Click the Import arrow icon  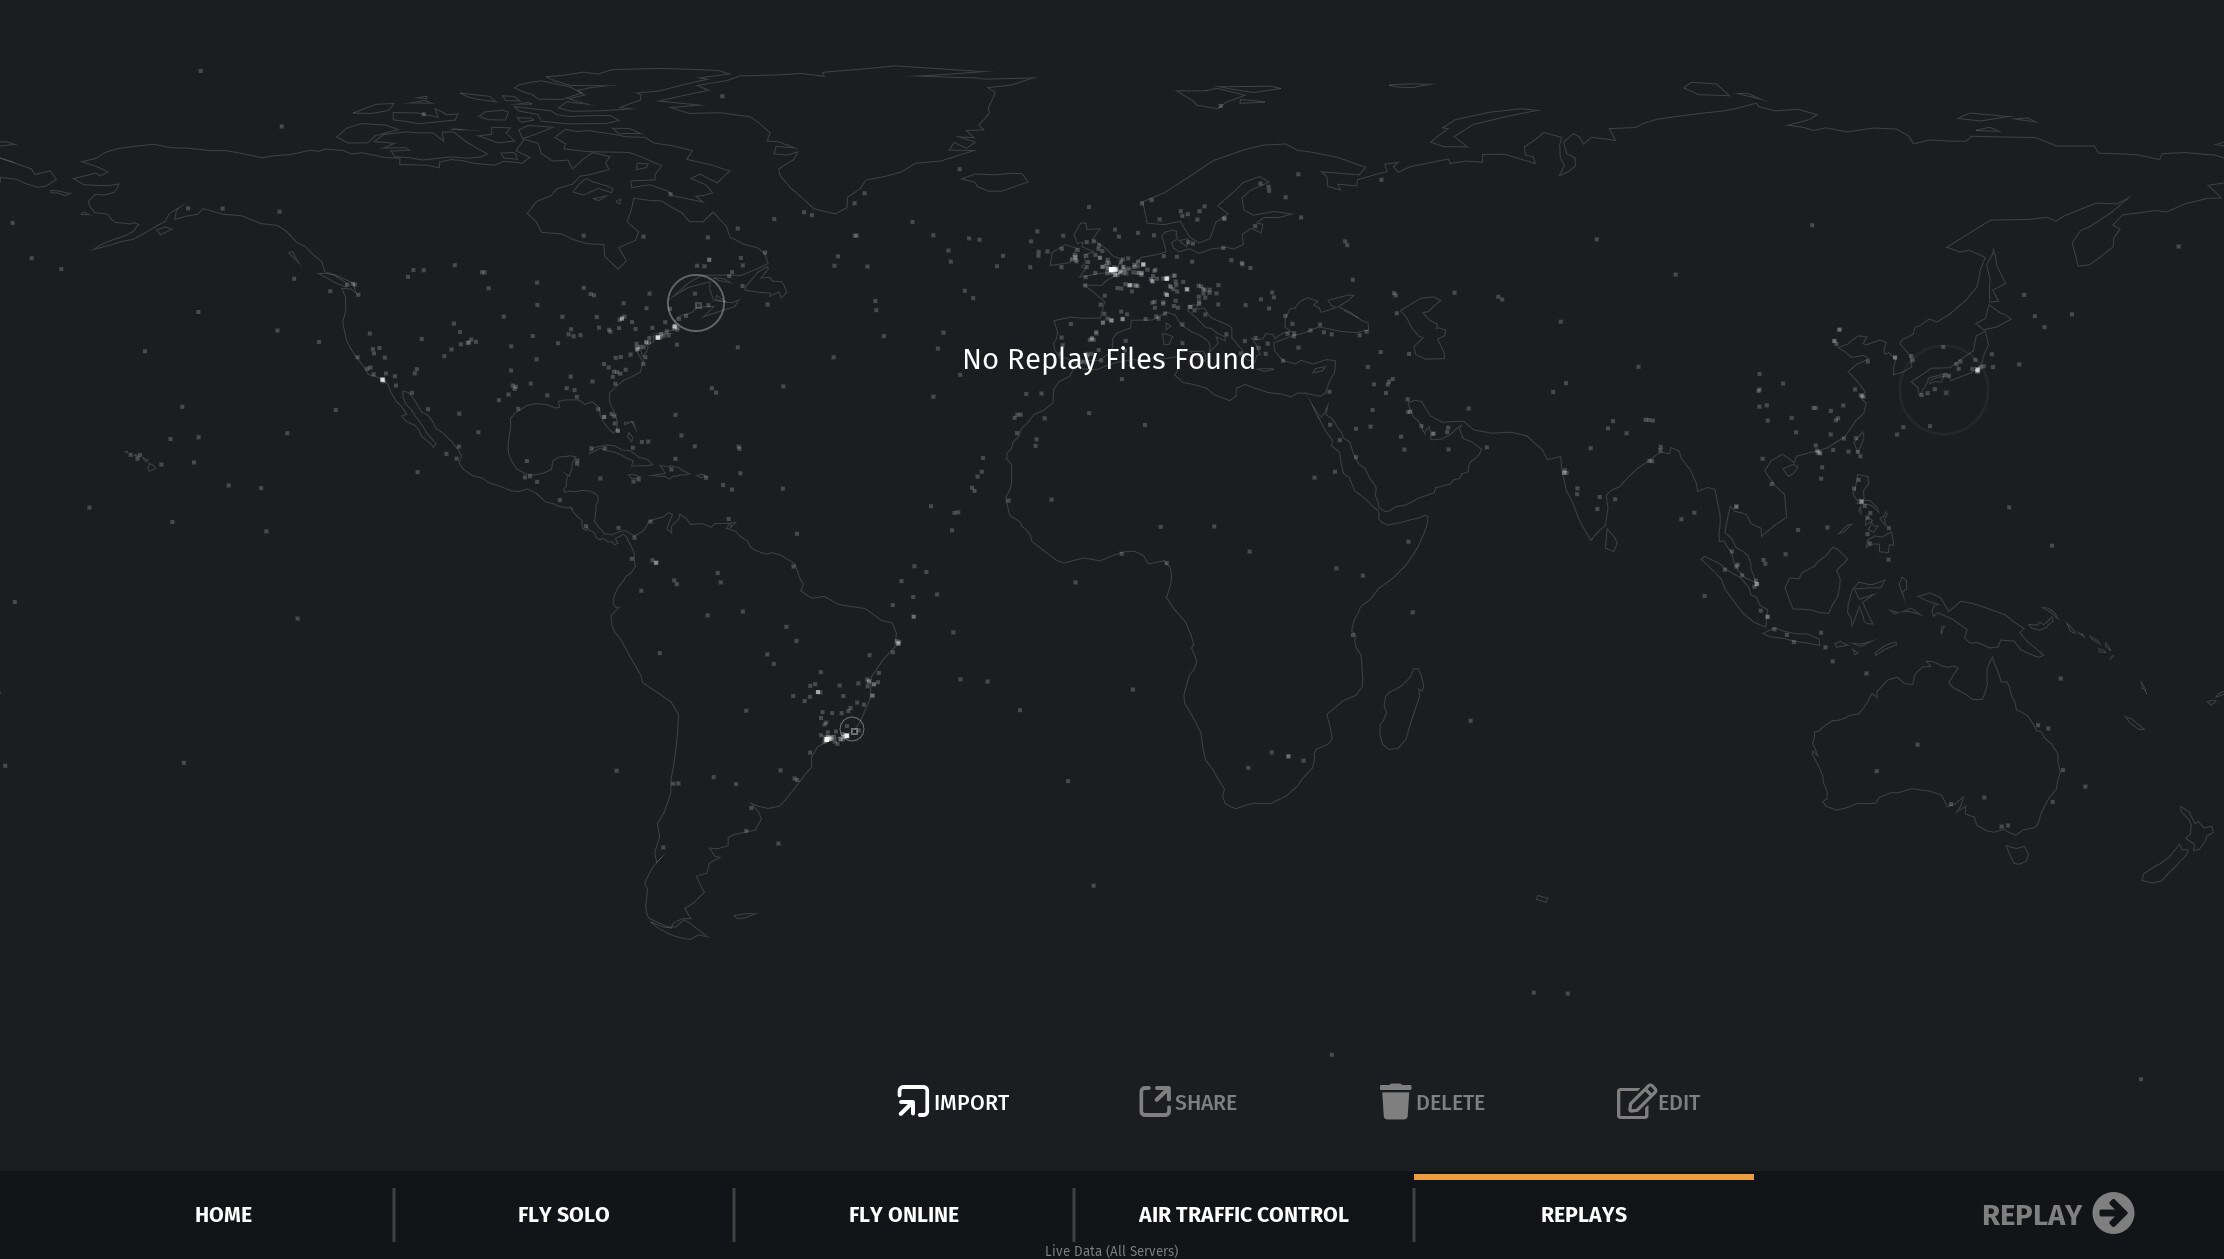click(x=912, y=1101)
